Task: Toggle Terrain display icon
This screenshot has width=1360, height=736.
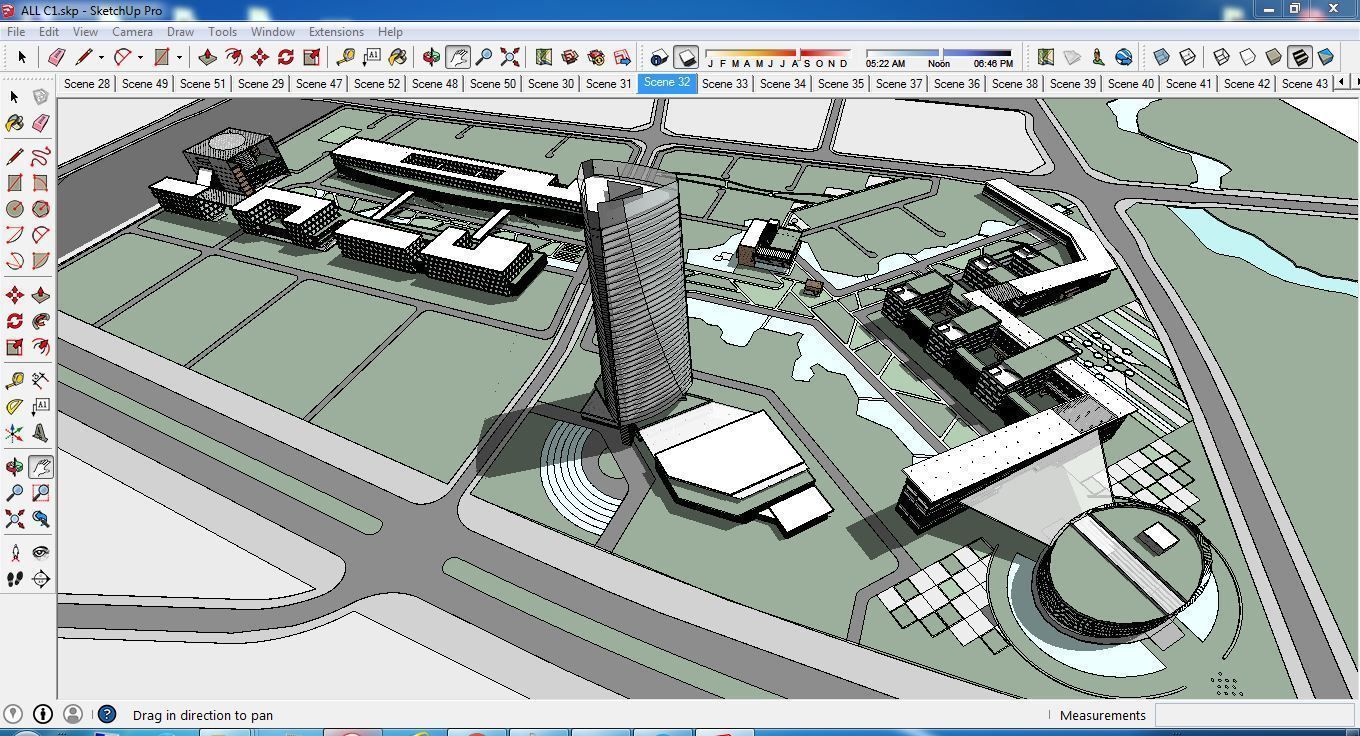Action: [x=1072, y=57]
